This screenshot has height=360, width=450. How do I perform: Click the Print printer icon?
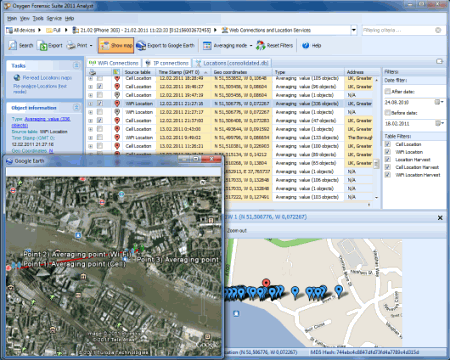(71, 45)
